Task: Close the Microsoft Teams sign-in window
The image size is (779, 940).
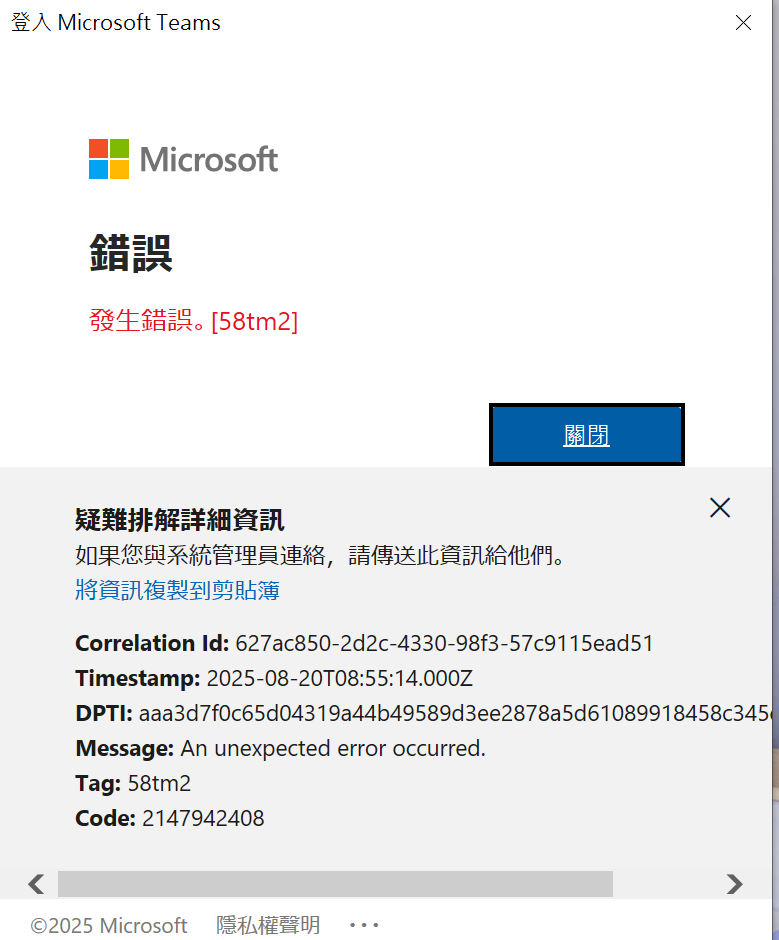Action: click(x=743, y=23)
